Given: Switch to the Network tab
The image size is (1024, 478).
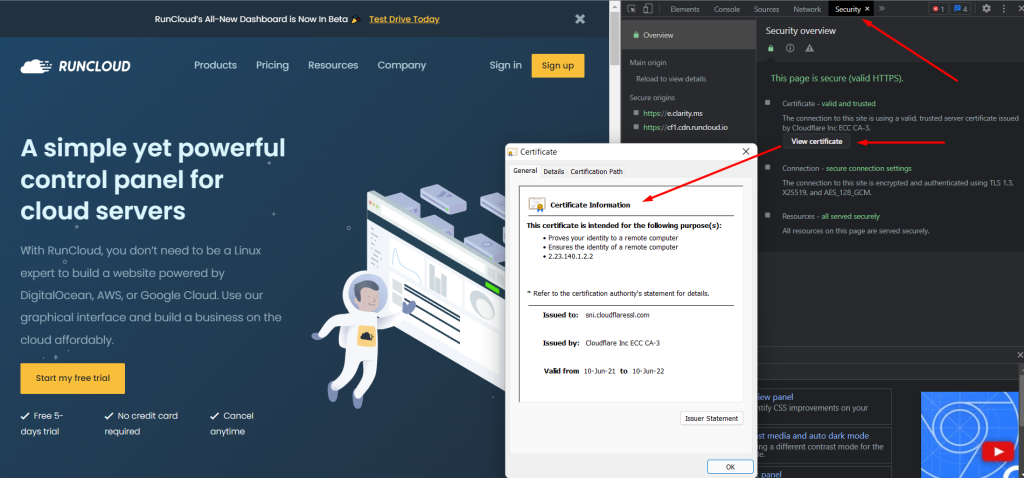Looking at the screenshot, I should [x=807, y=9].
